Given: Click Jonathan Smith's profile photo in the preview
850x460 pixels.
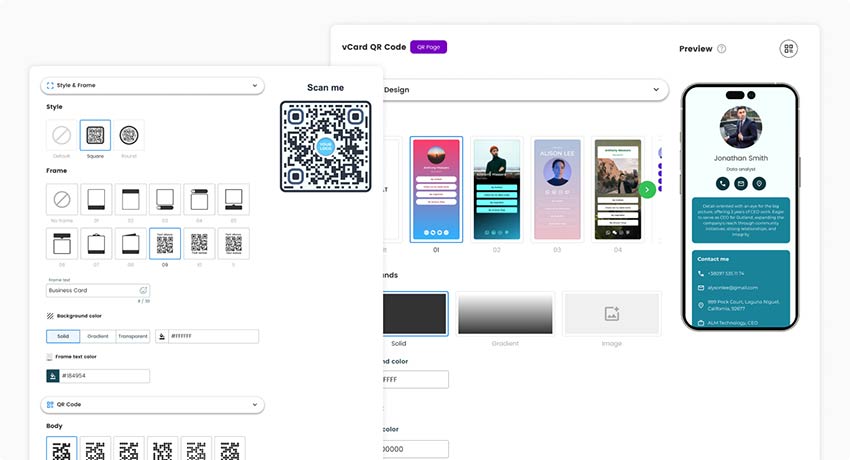Looking at the screenshot, I should (x=740, y=127).
